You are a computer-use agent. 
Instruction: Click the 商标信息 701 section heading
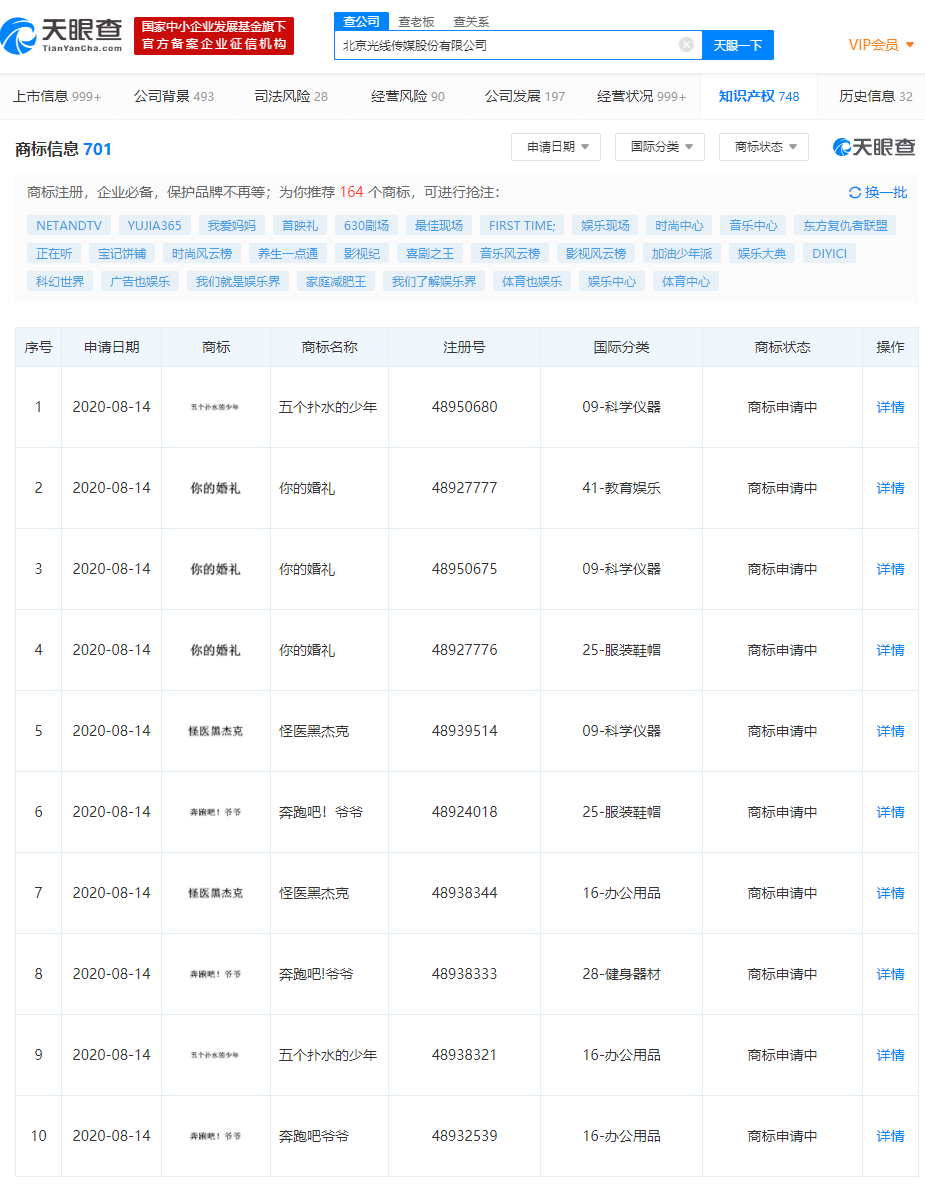click(x=63, y=149)
